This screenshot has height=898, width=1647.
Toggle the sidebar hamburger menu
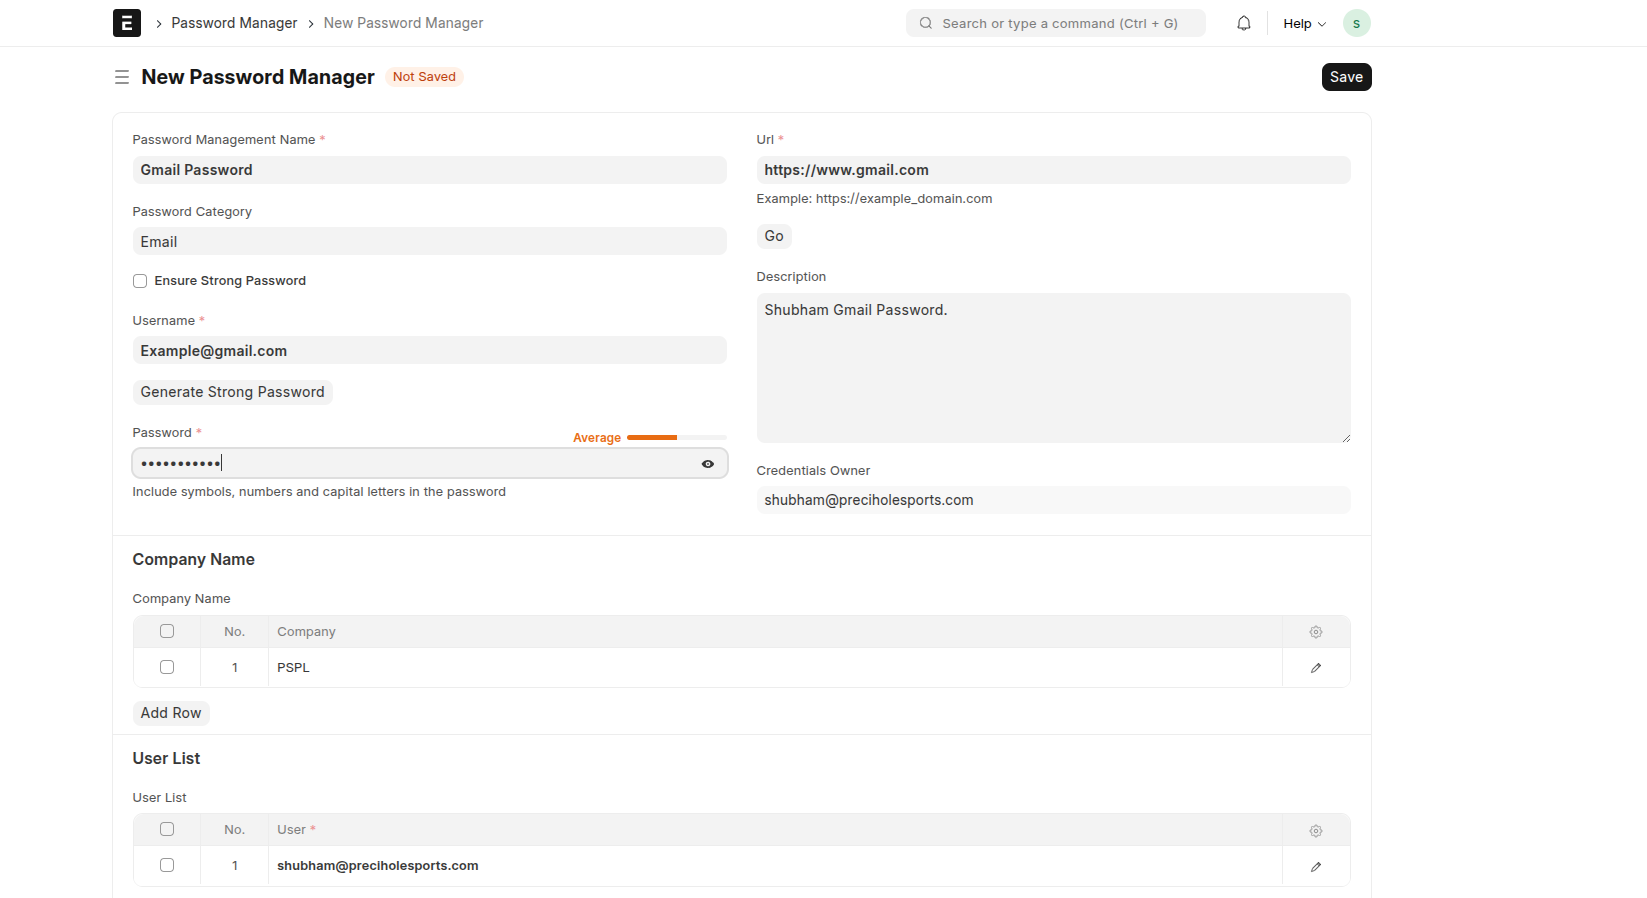pos(122,77)
